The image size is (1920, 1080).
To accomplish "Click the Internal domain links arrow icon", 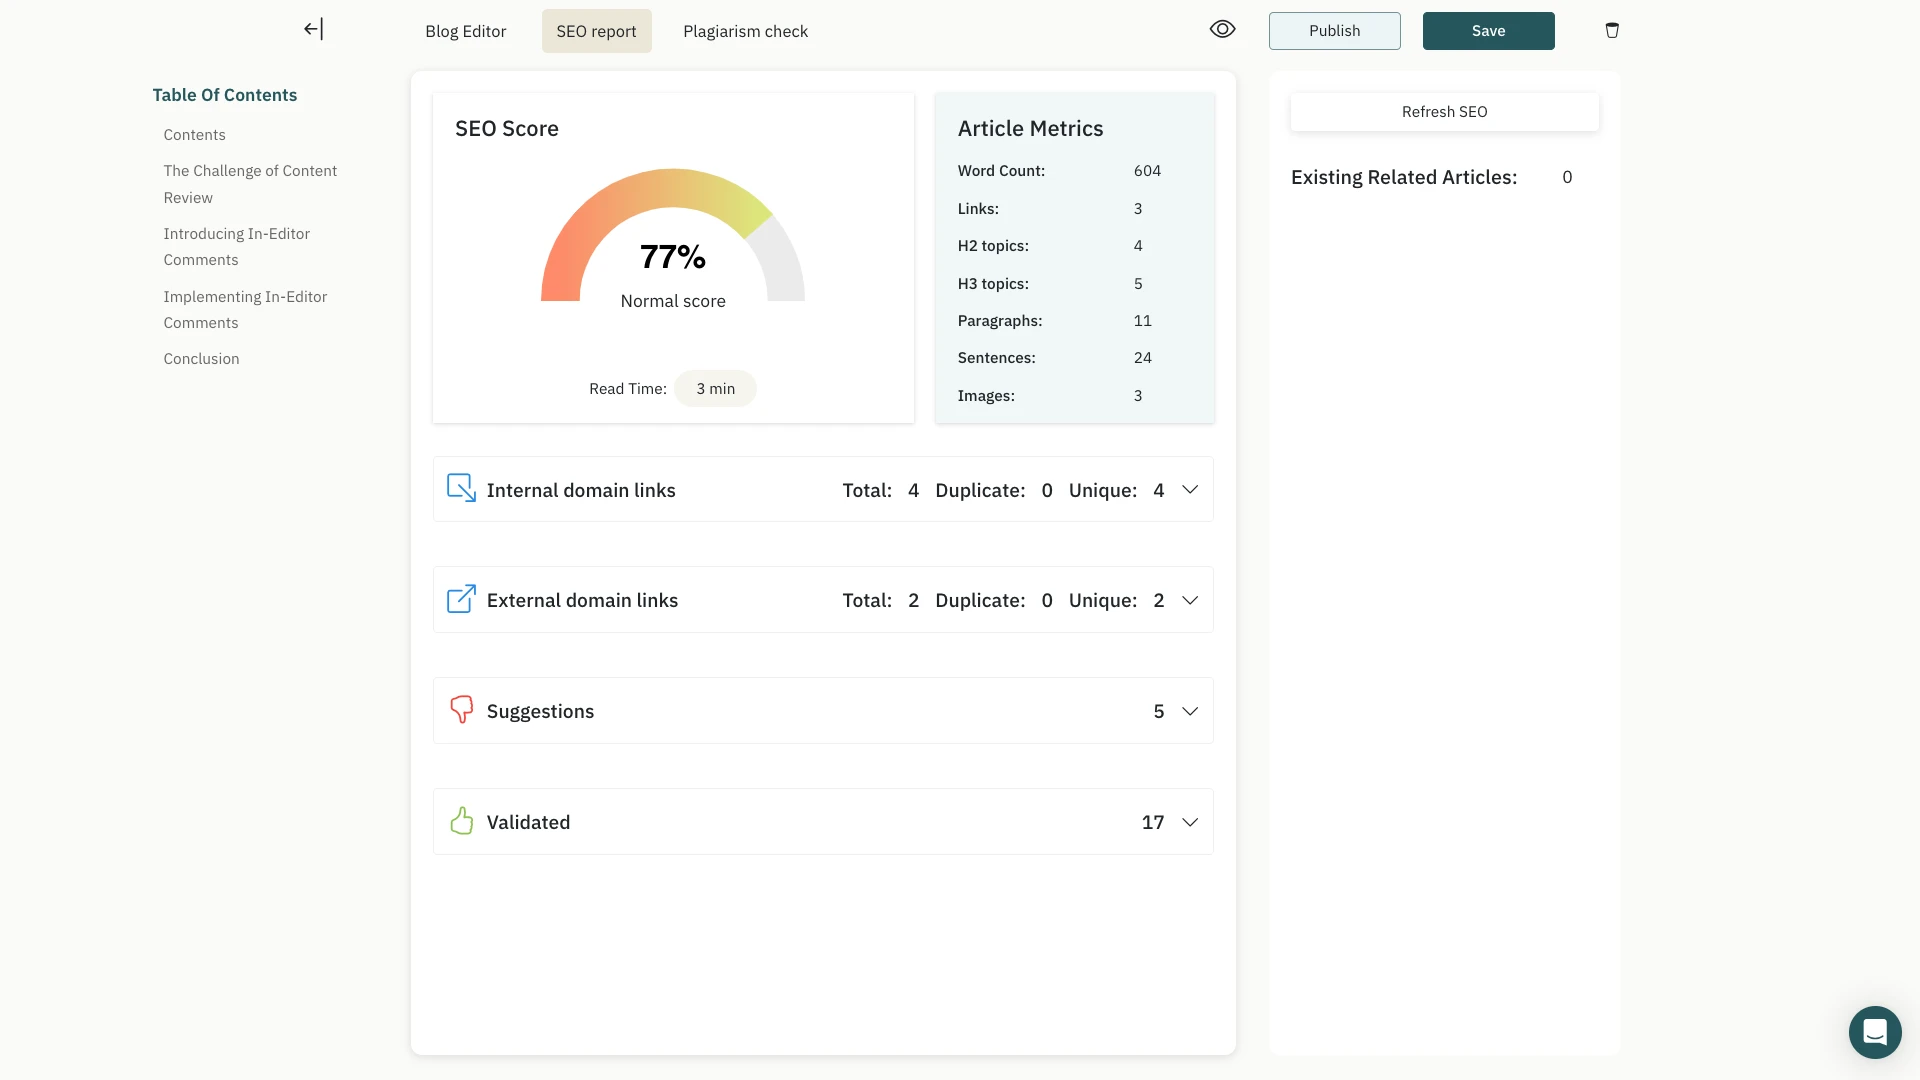I will click(461, 488).
